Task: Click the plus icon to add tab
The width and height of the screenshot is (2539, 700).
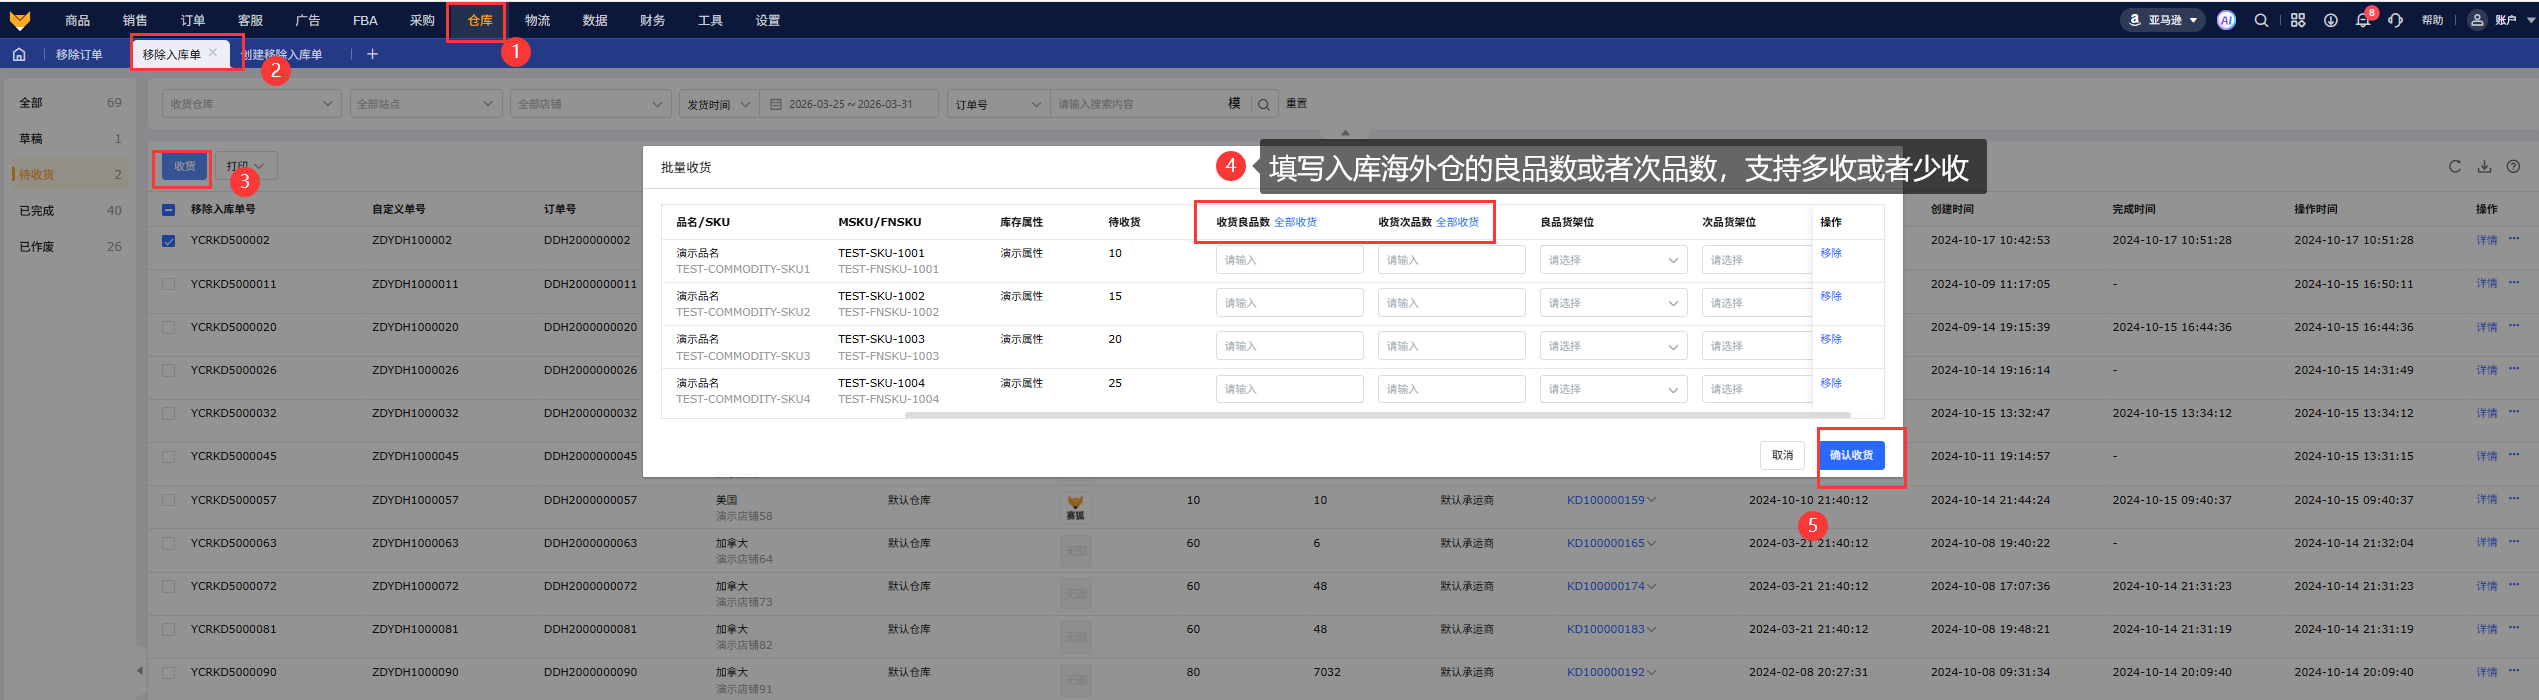Action: (372, 54)
